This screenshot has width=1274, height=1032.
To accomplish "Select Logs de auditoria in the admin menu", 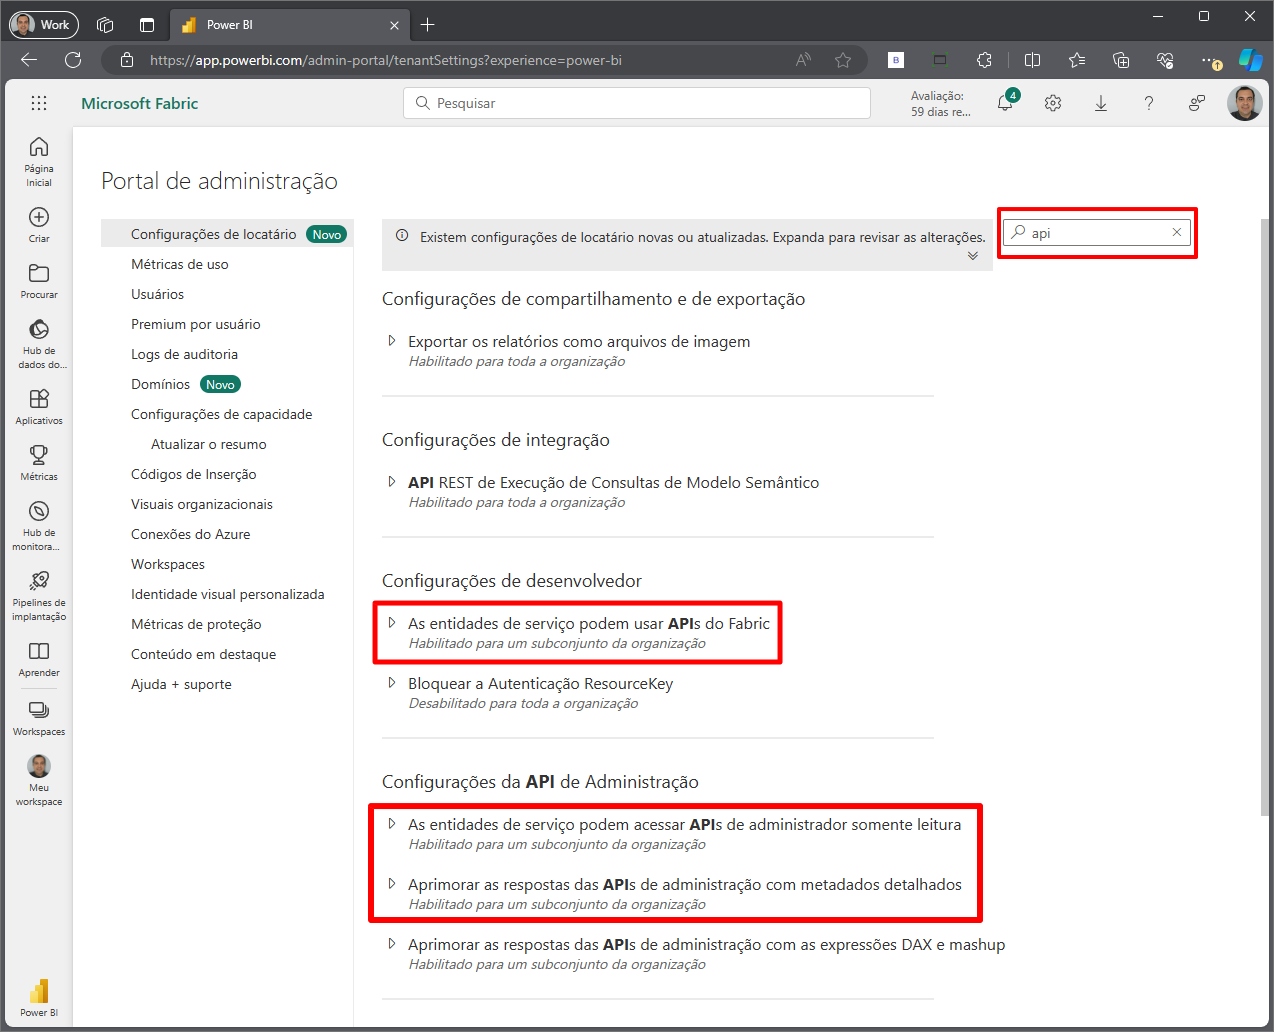I will pyautogui.click(x=184, y=354).
